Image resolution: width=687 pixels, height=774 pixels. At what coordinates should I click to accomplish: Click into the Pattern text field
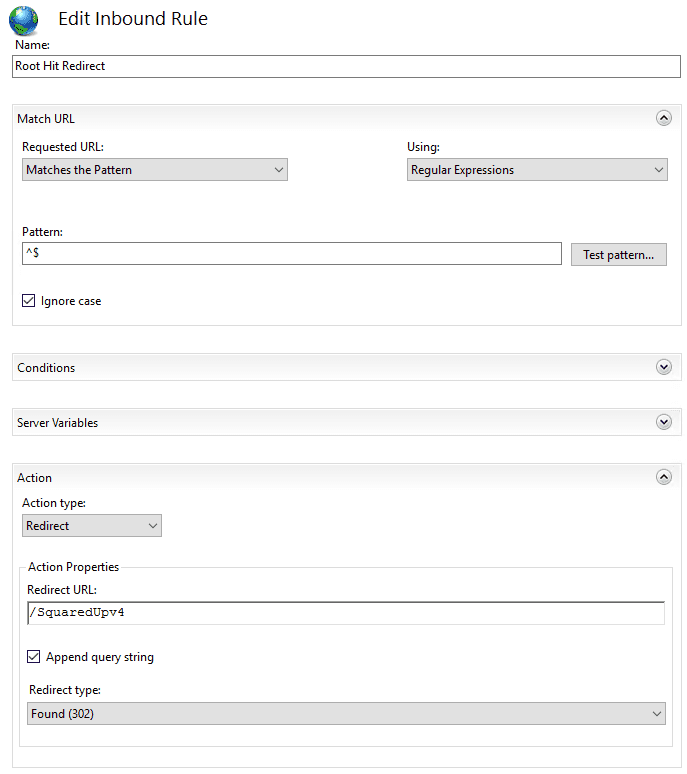[291, 254]
